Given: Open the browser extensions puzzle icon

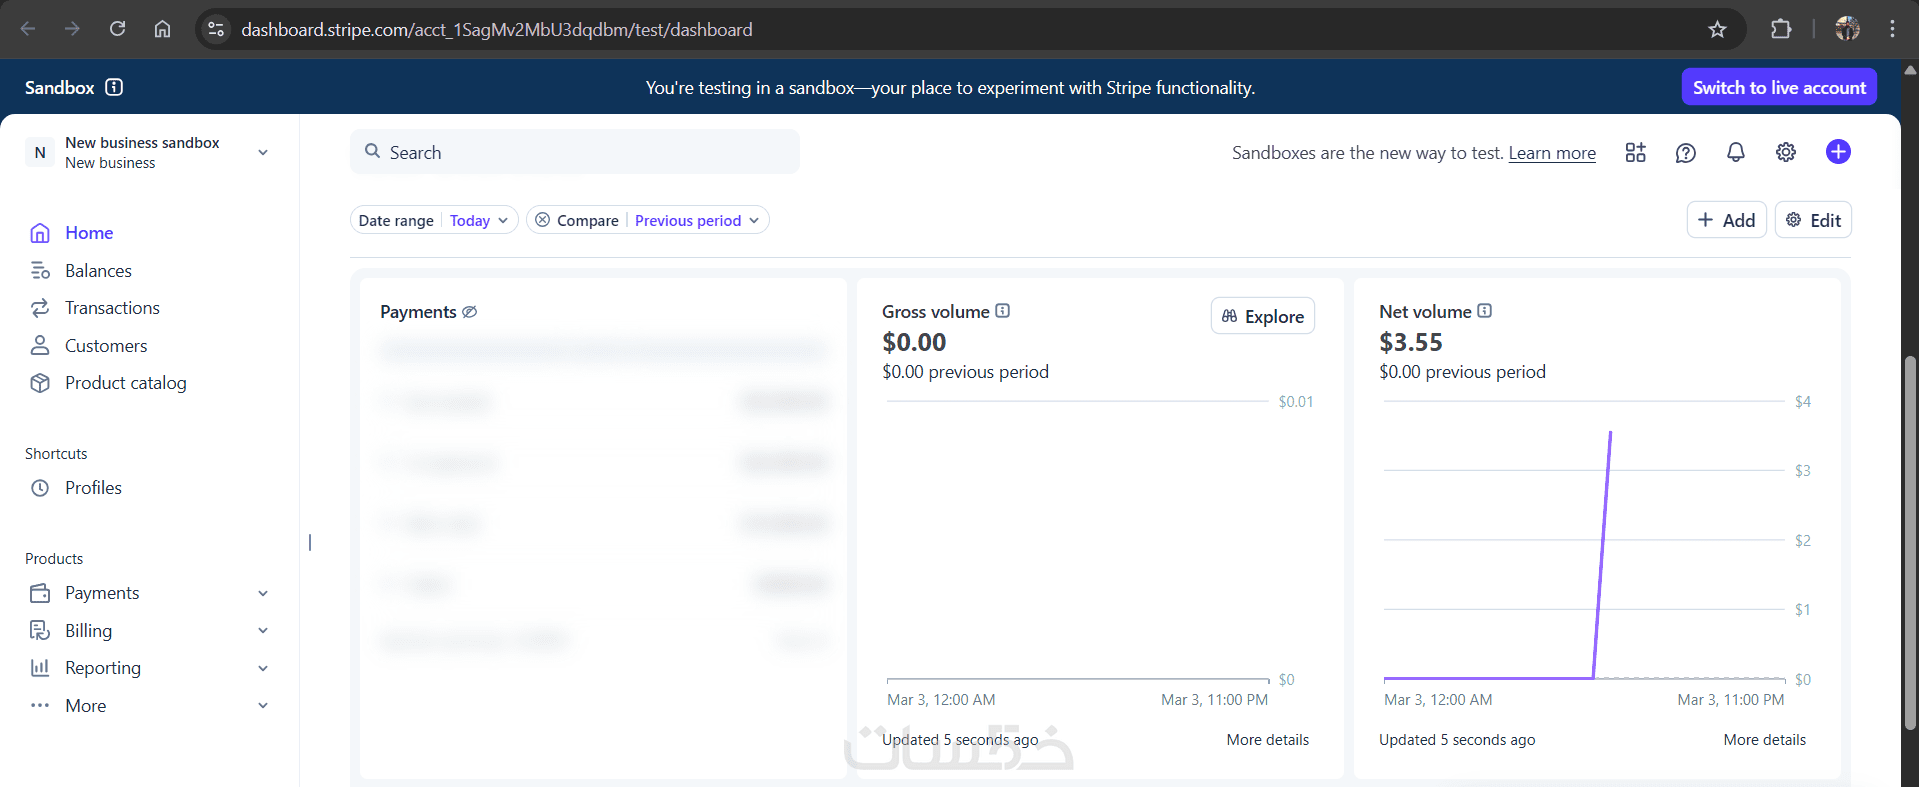Looking at the screenshot, I should [1781, 29].
